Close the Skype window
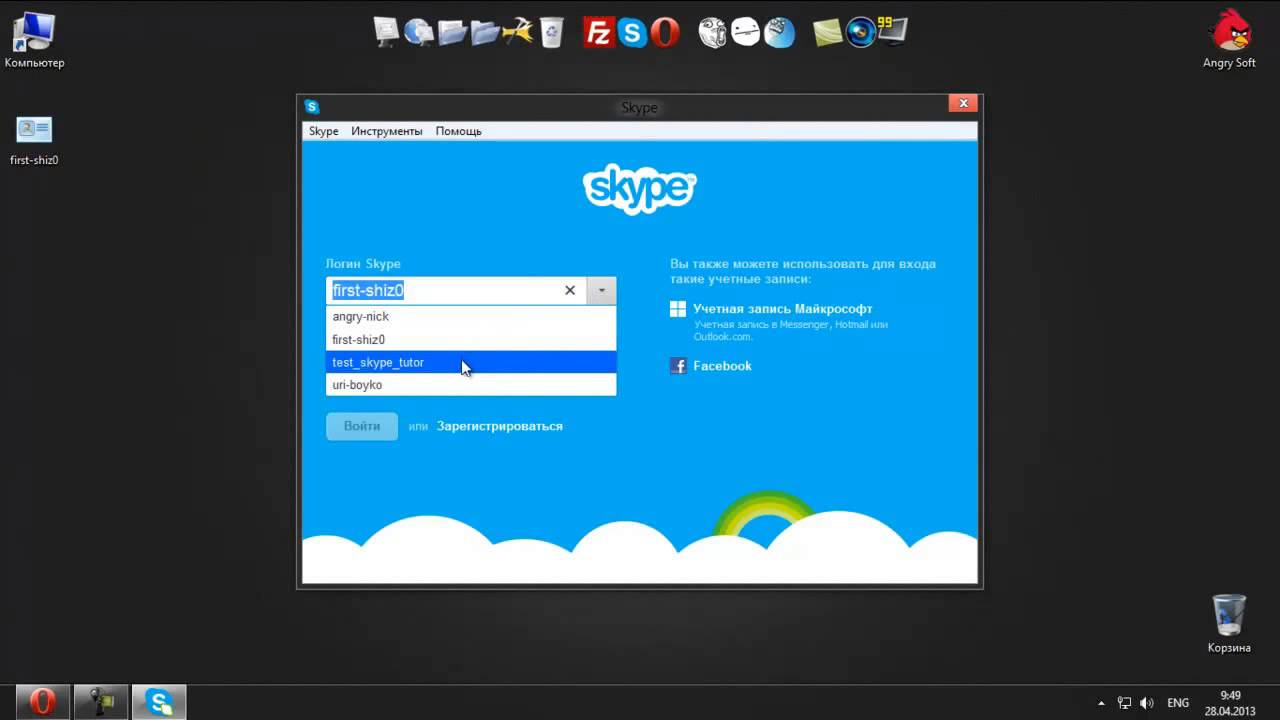This screenshot has width=1280, height=720. [963, 103]
